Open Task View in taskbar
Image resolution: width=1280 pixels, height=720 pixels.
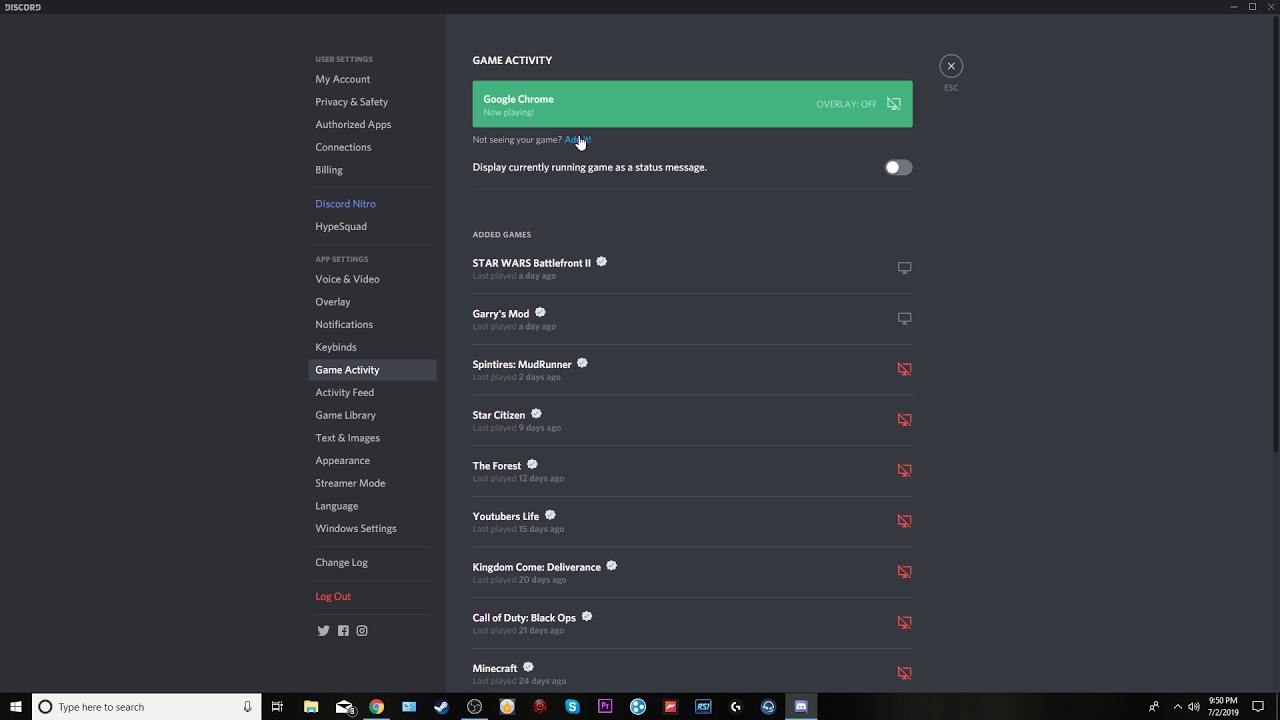tap(277, 707)
